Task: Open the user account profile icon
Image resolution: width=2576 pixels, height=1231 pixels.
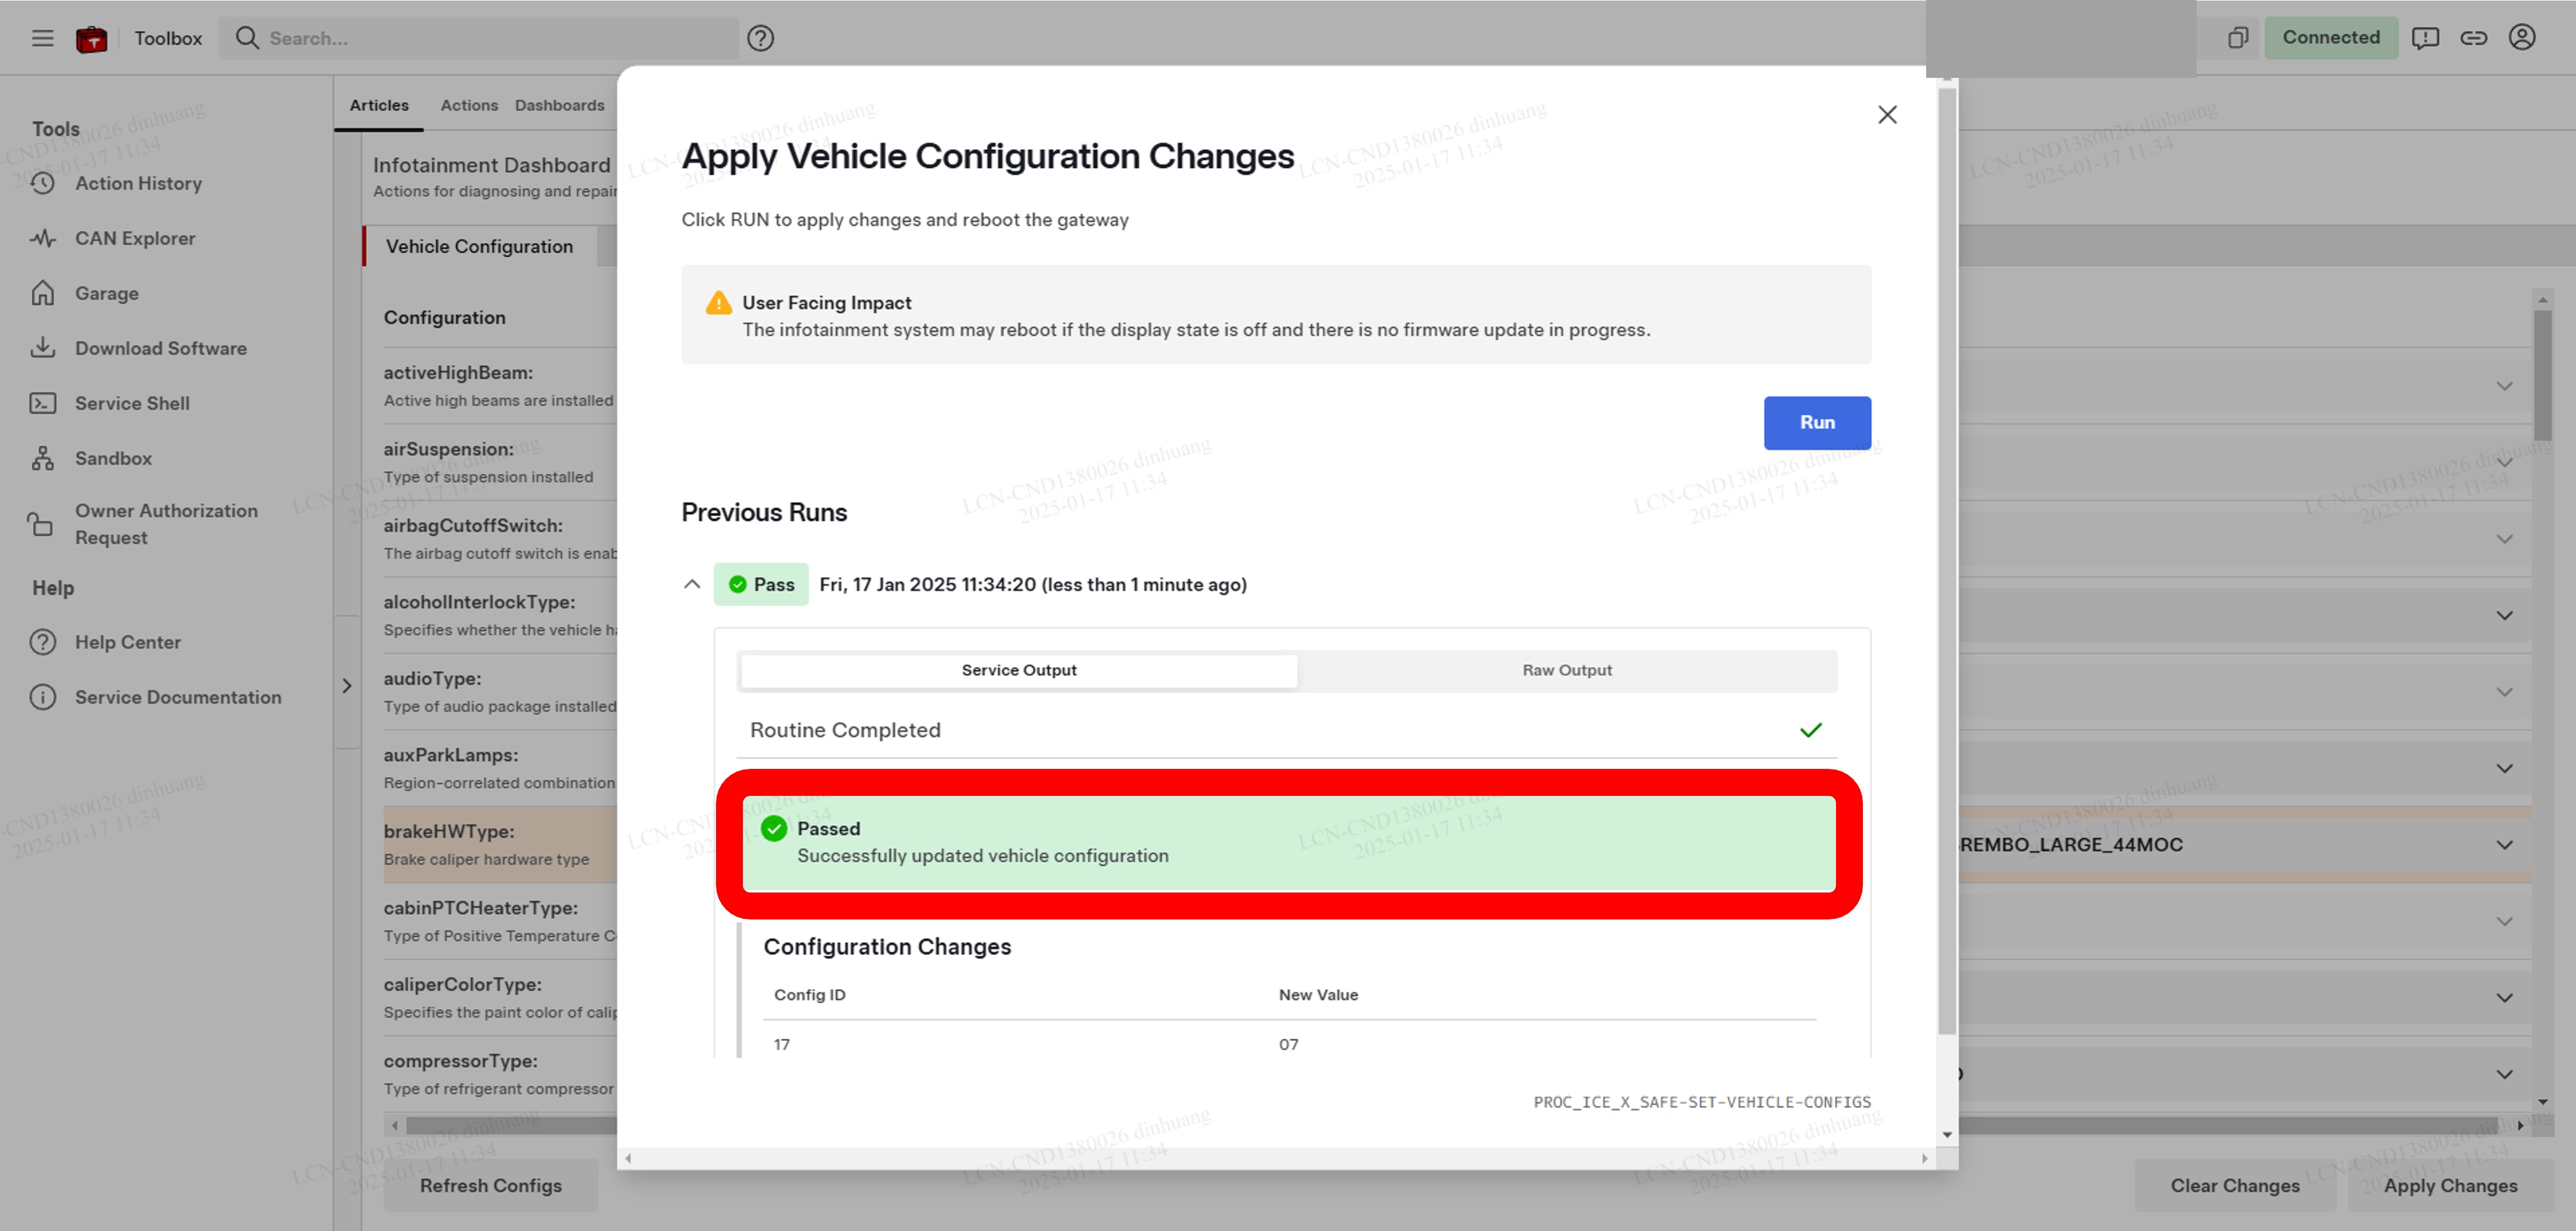Action: tap(2521, 38)
